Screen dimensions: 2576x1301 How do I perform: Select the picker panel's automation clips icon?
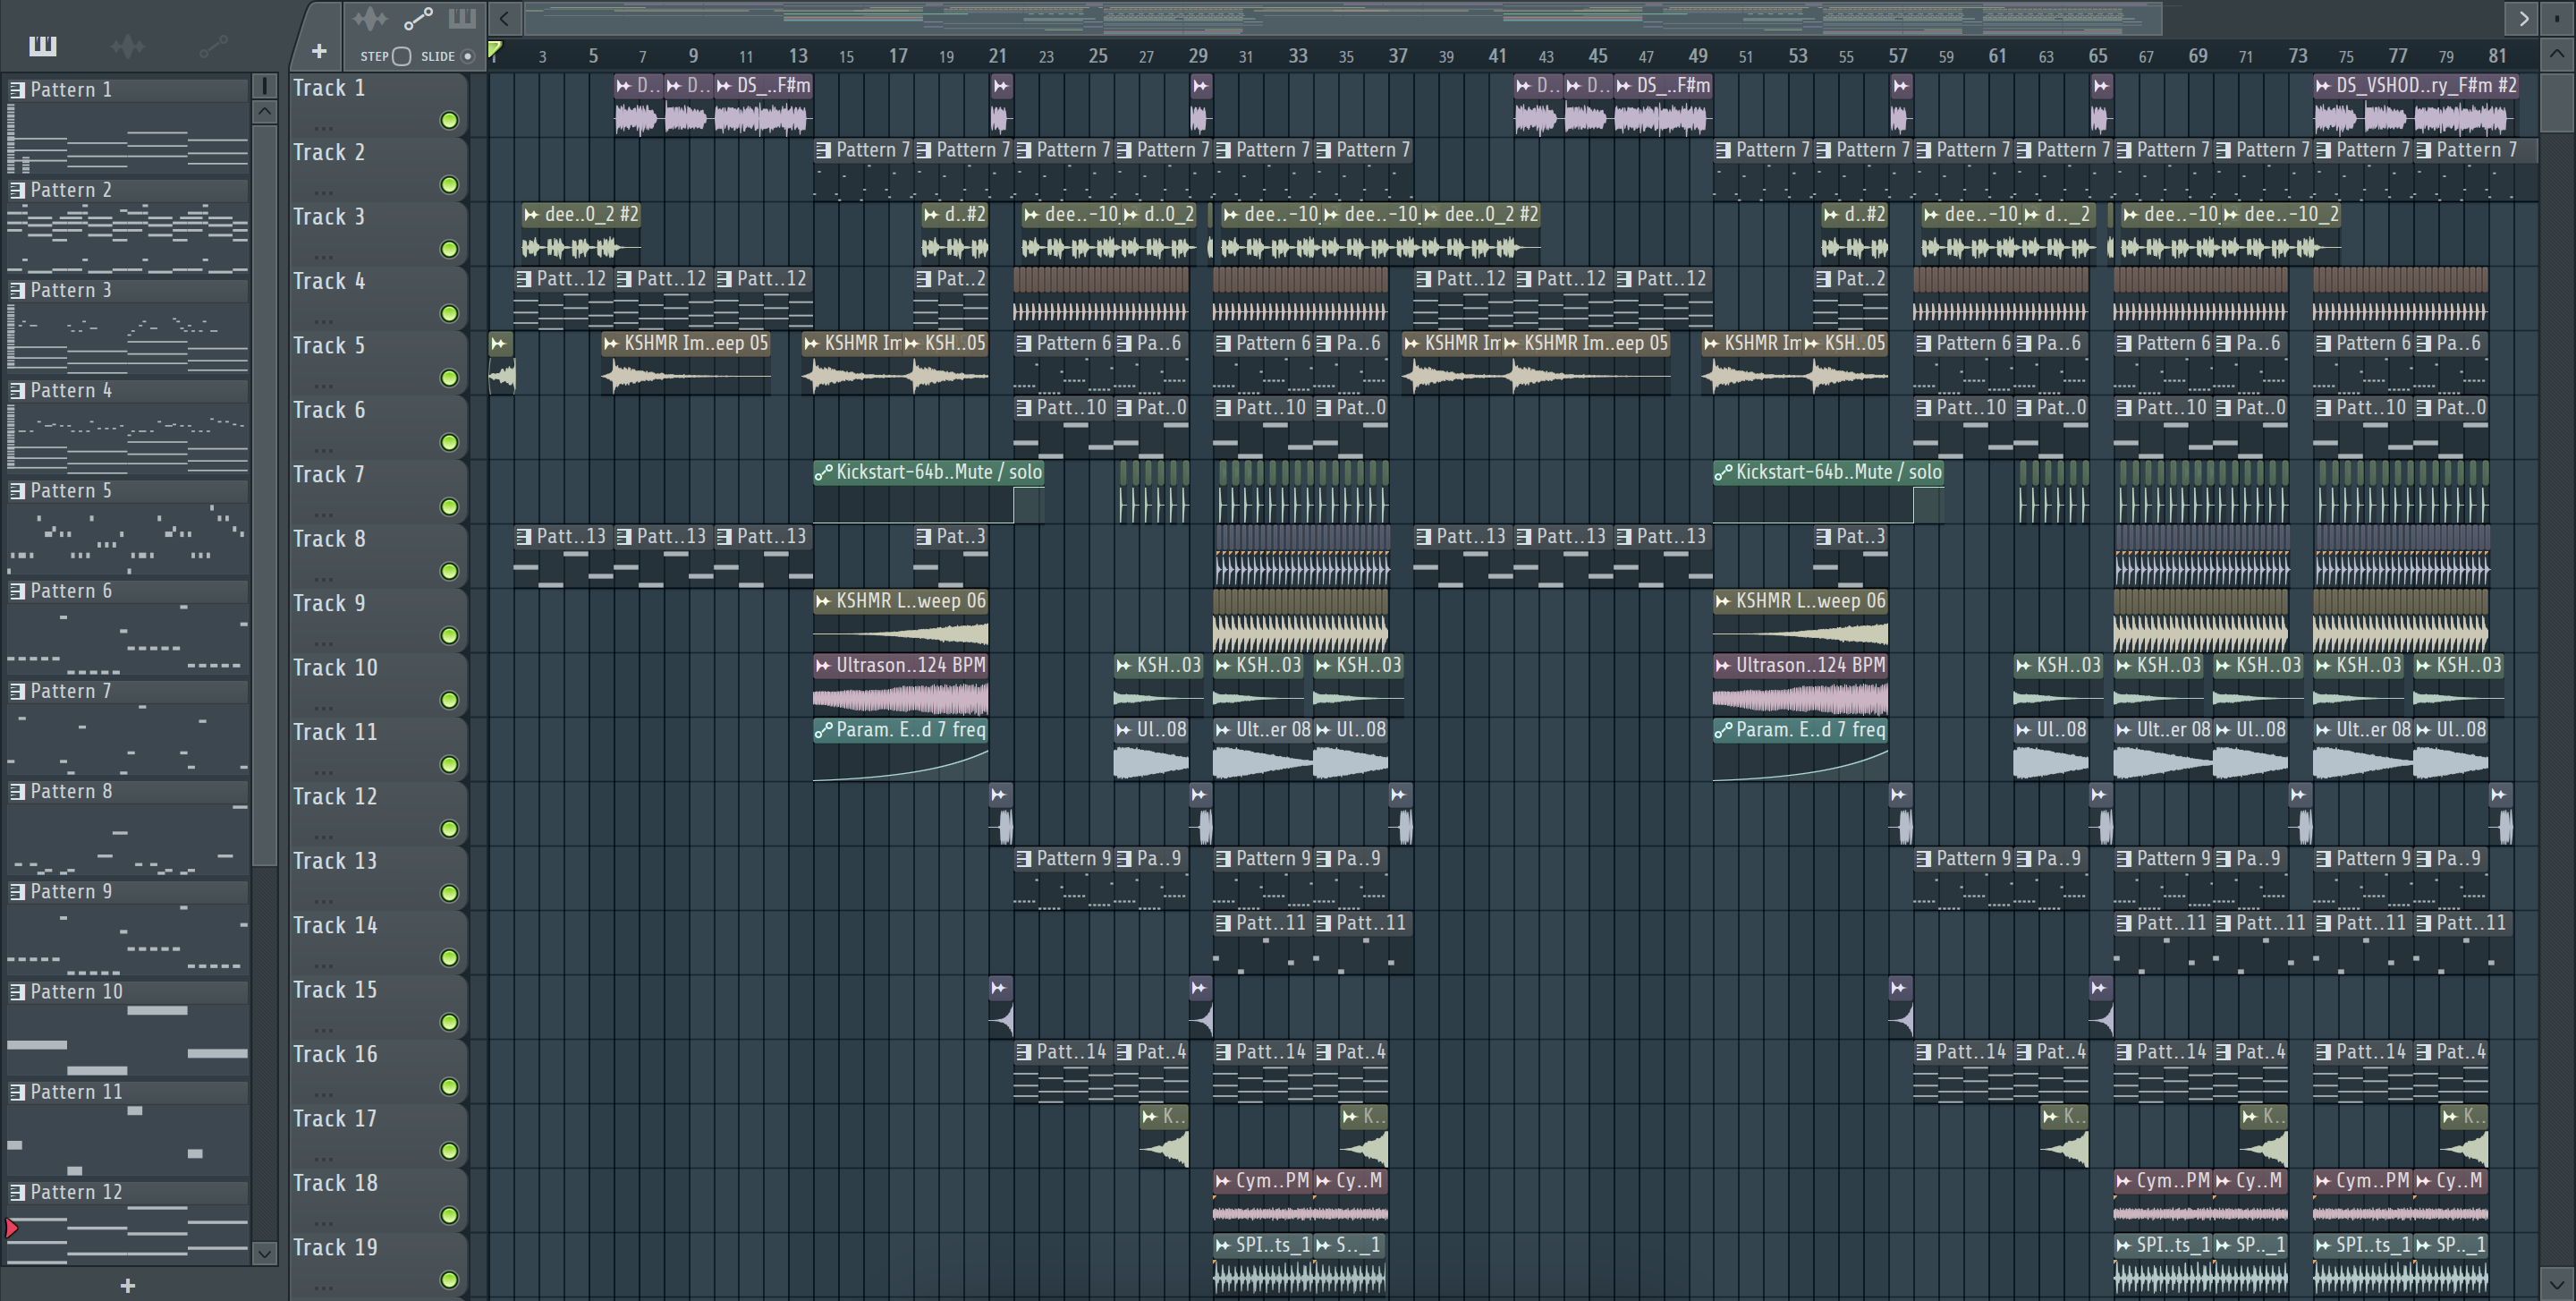coord(212,45)
